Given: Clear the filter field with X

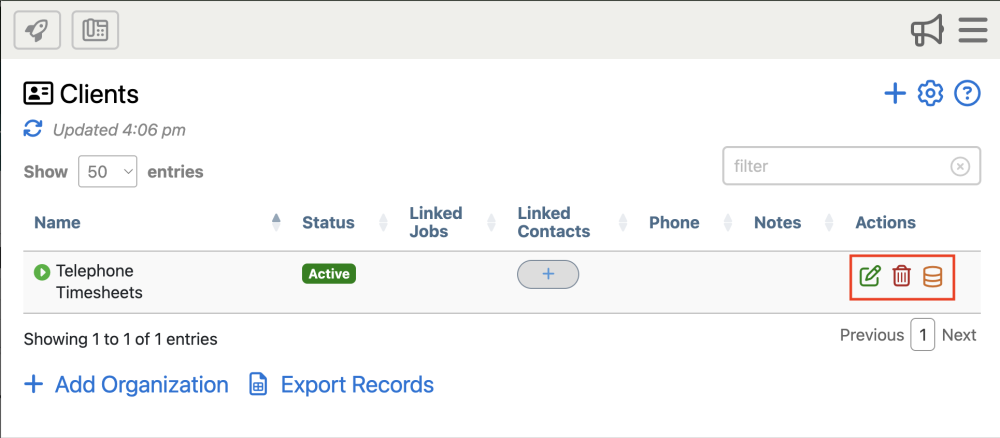Looking at the screenshot, I should [x=960, y=166].
